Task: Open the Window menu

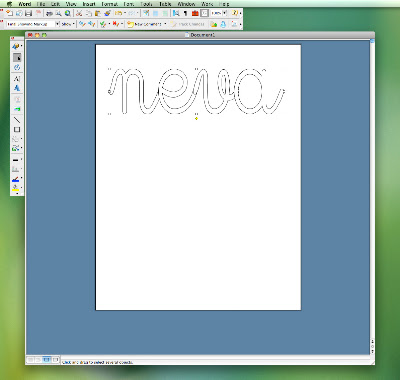Action: point(186,4)
